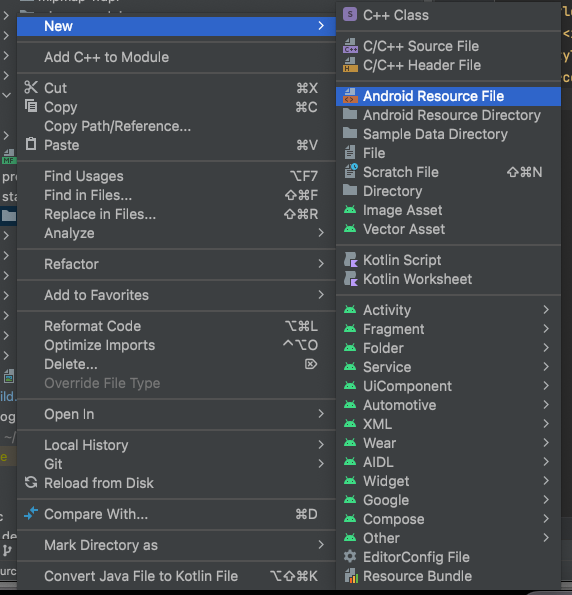
Task: Choose Find Usages
Action: point(176,176)
